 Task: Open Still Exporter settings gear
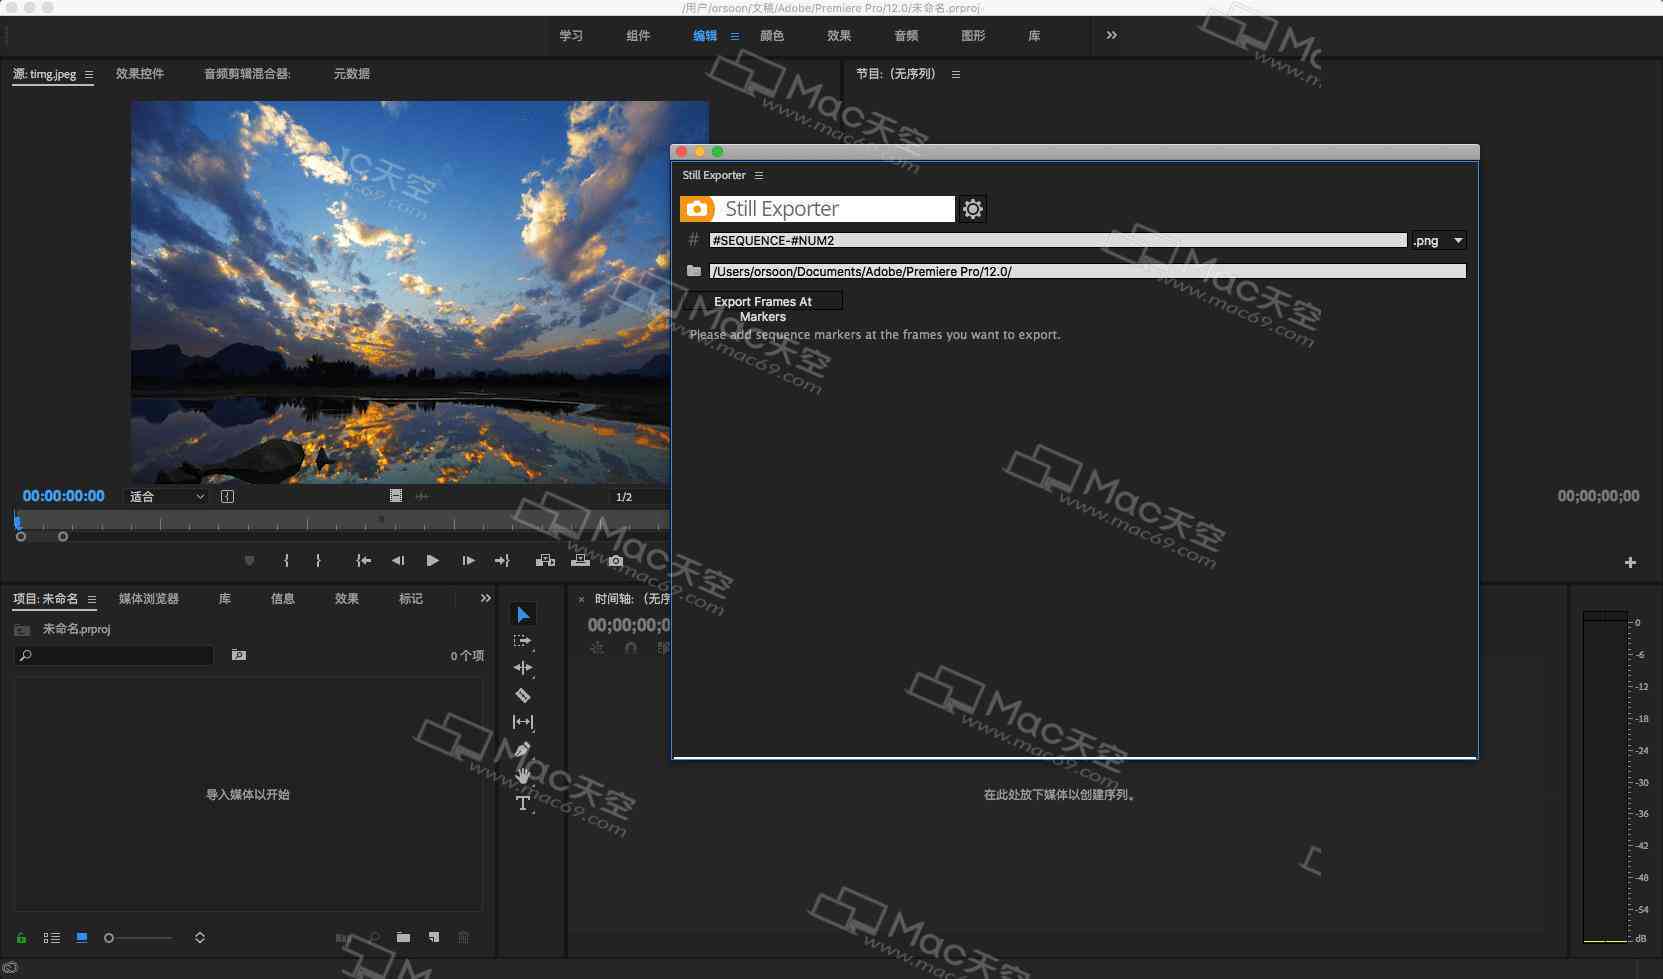[972, 209]
